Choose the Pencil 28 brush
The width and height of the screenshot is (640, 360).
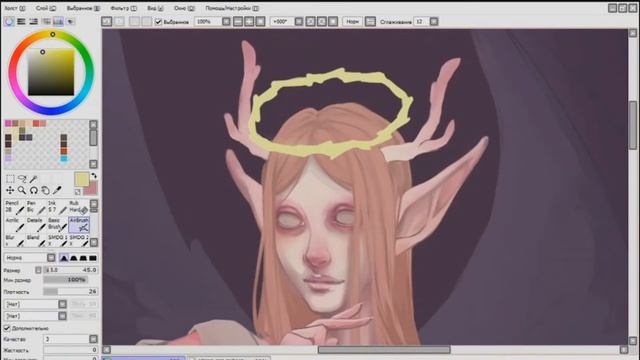coord(15,207)
